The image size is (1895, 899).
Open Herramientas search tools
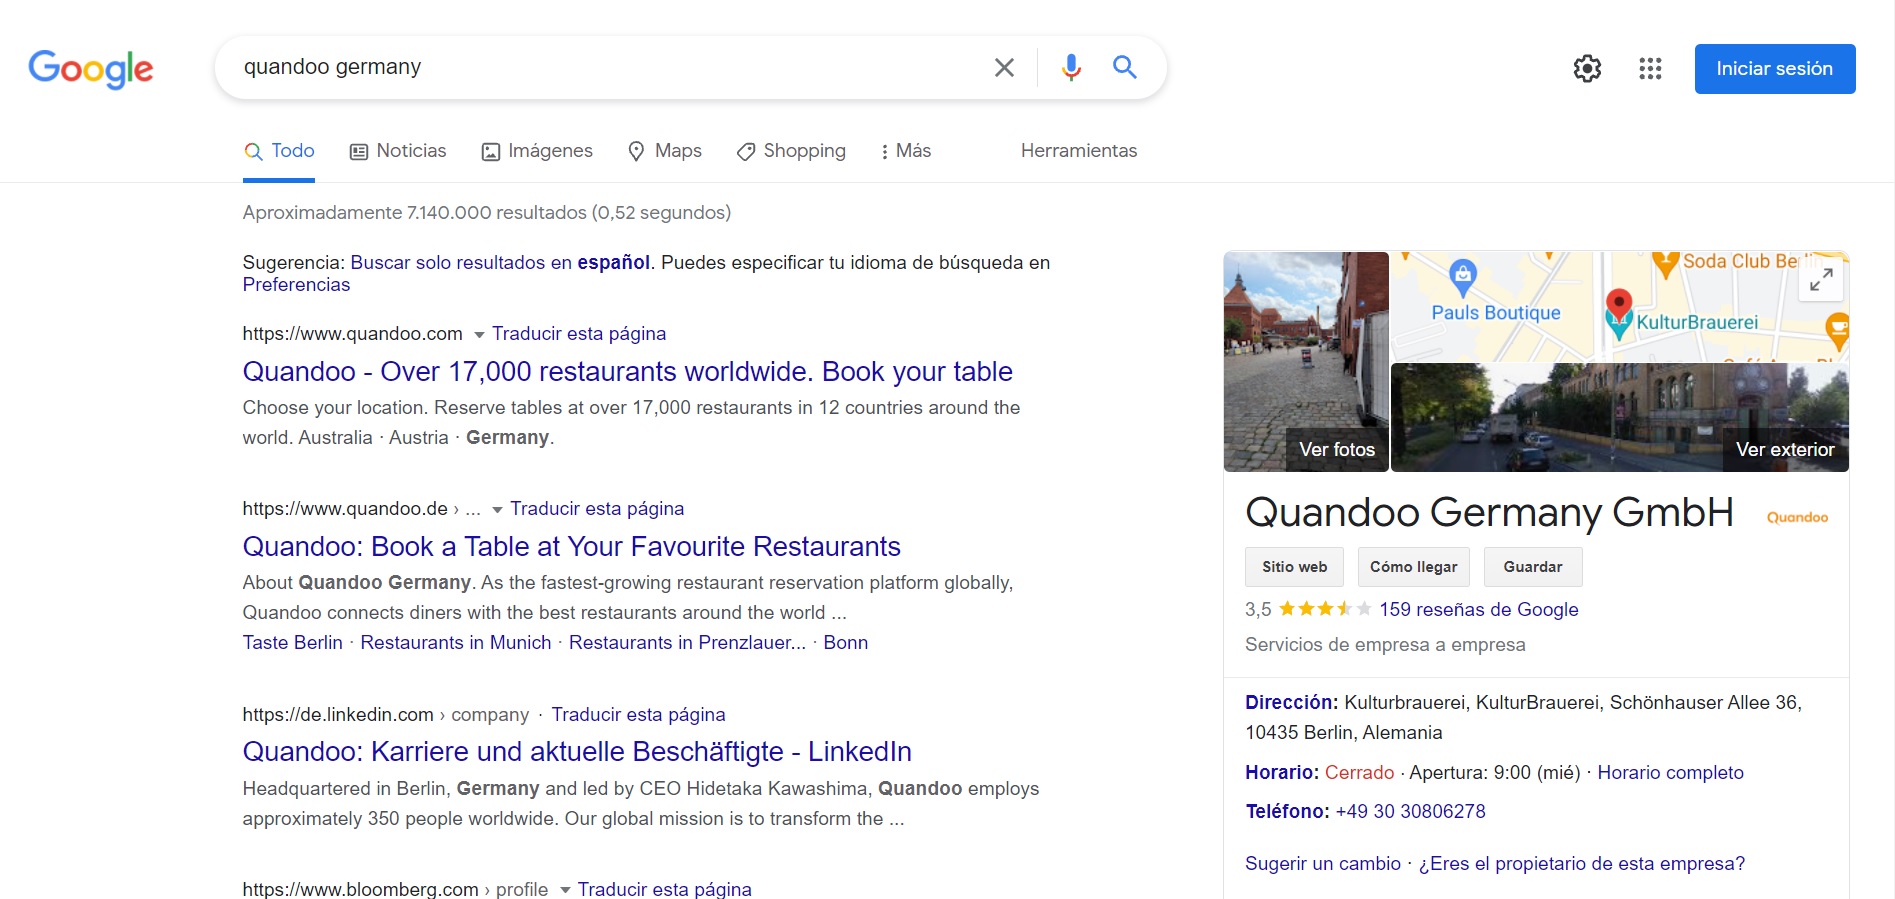pos(1079,151)
